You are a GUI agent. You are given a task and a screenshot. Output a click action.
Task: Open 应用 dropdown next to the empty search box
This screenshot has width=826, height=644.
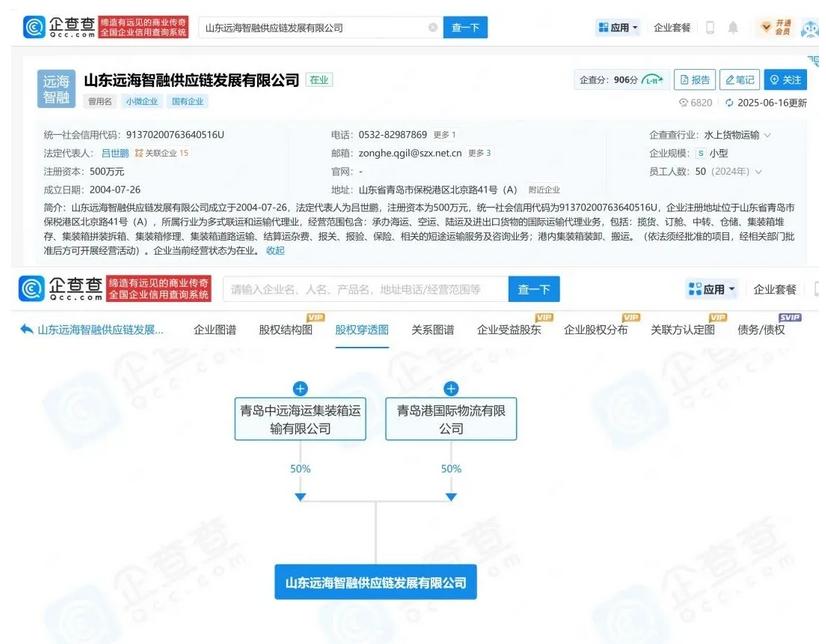(711, 289)
